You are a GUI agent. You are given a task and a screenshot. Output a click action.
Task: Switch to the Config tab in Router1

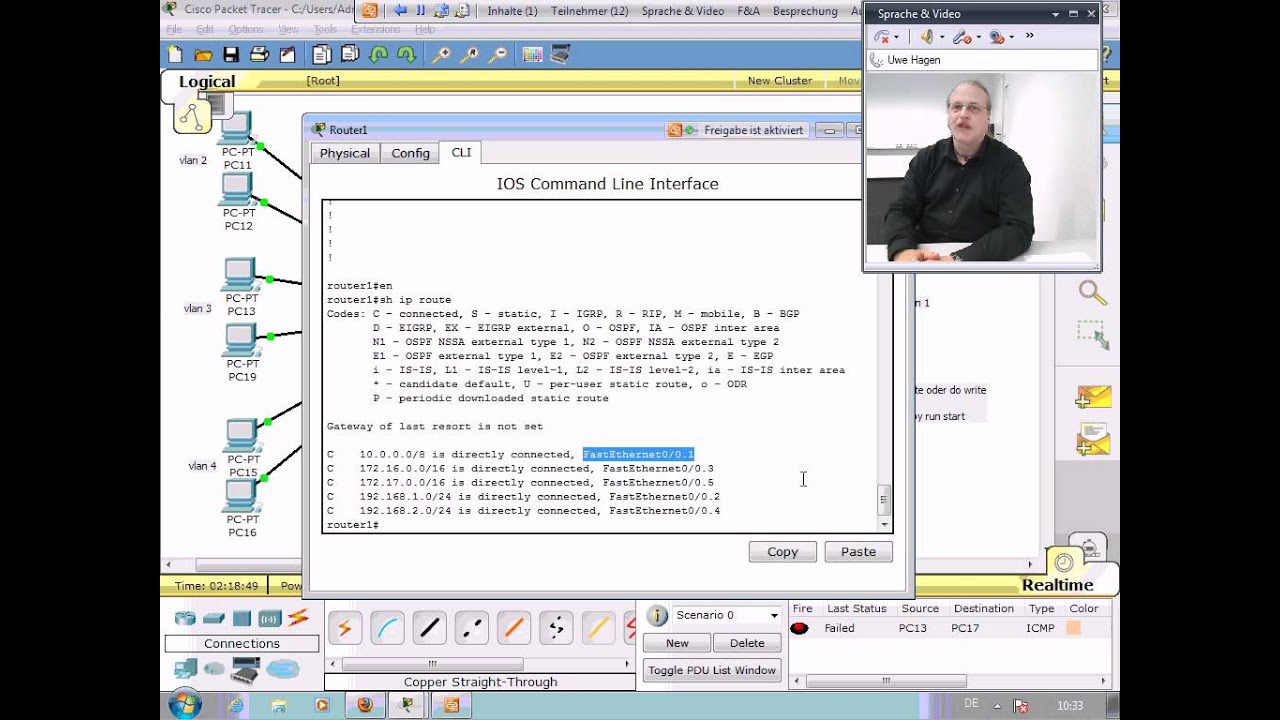pyautogui.click(x=410, y=153)
